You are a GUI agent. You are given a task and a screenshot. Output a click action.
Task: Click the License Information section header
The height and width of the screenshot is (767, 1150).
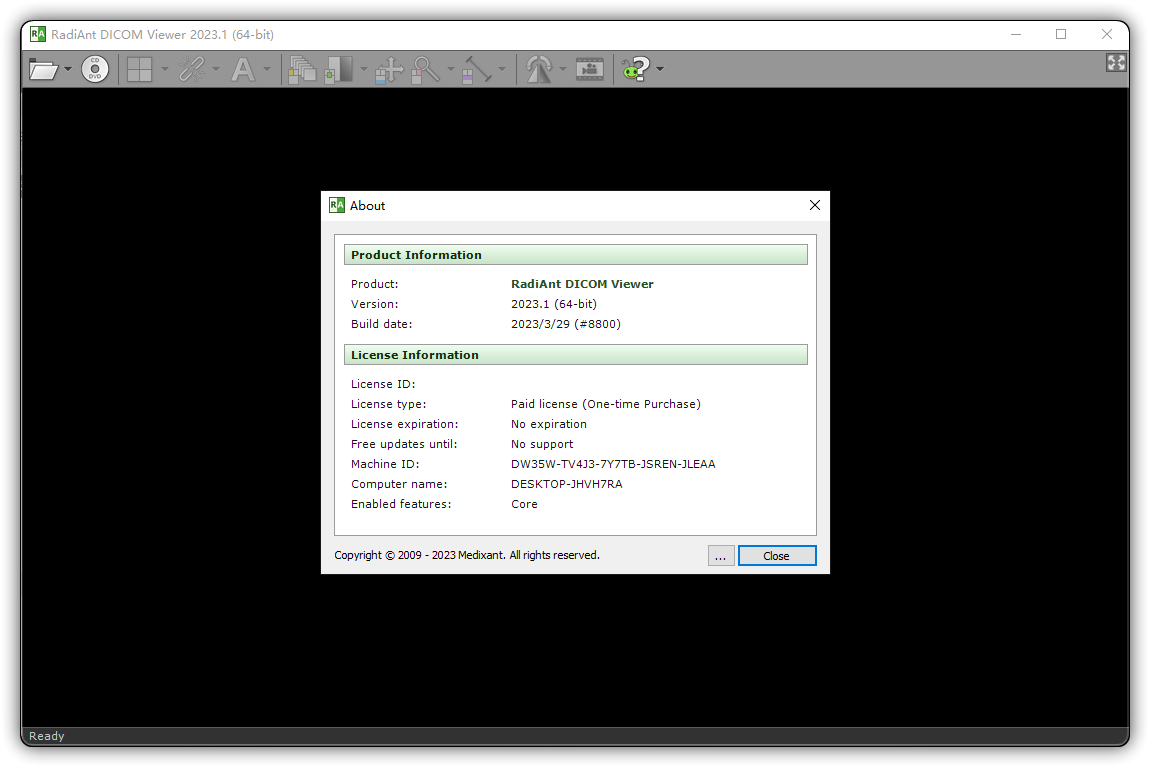point(576,355)
